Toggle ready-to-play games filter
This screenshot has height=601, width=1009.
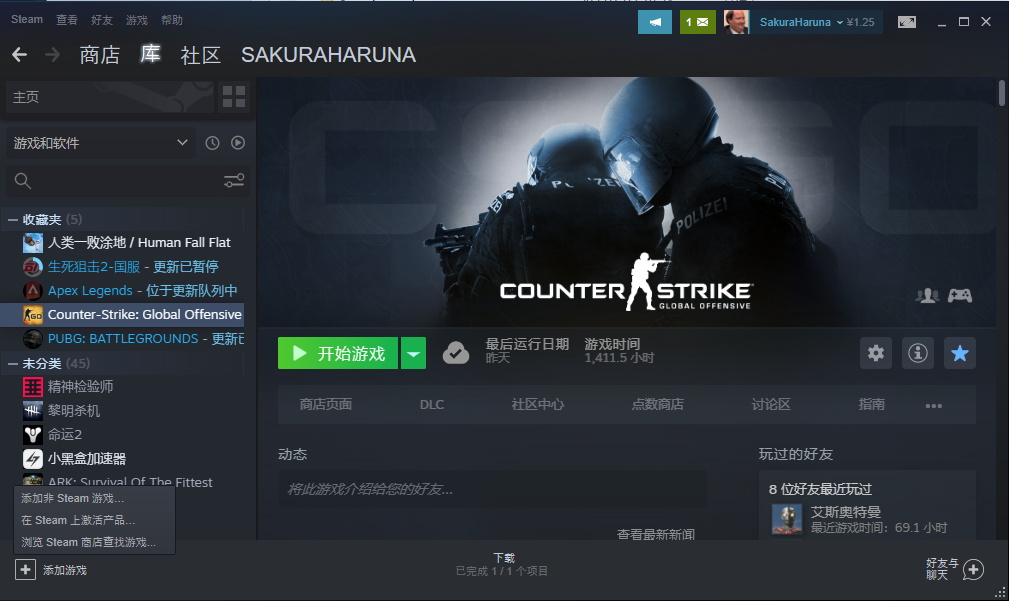(238, 143)
